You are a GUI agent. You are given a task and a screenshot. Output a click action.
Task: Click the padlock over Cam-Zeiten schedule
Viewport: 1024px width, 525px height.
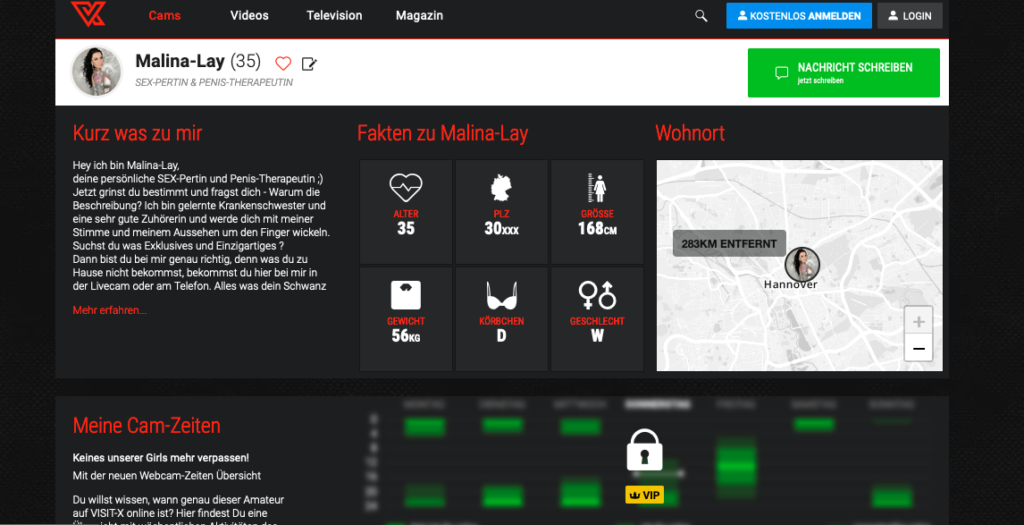coord(644,452)
